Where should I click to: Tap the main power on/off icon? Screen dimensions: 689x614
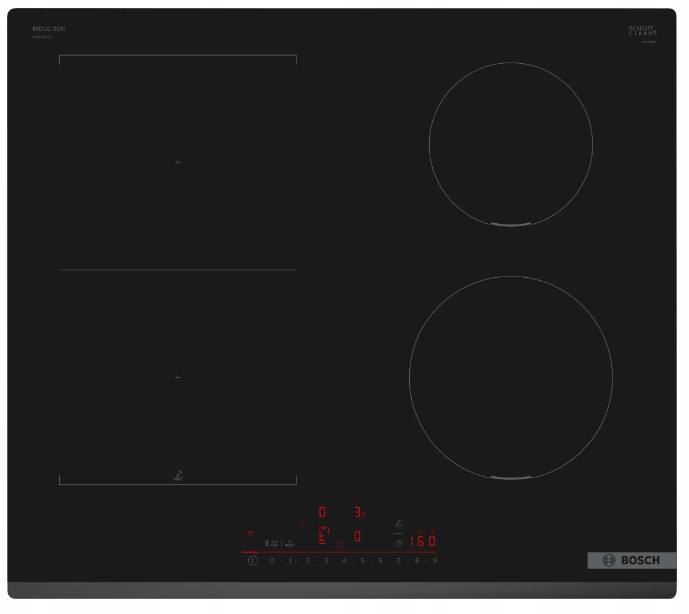coord(253,560)
